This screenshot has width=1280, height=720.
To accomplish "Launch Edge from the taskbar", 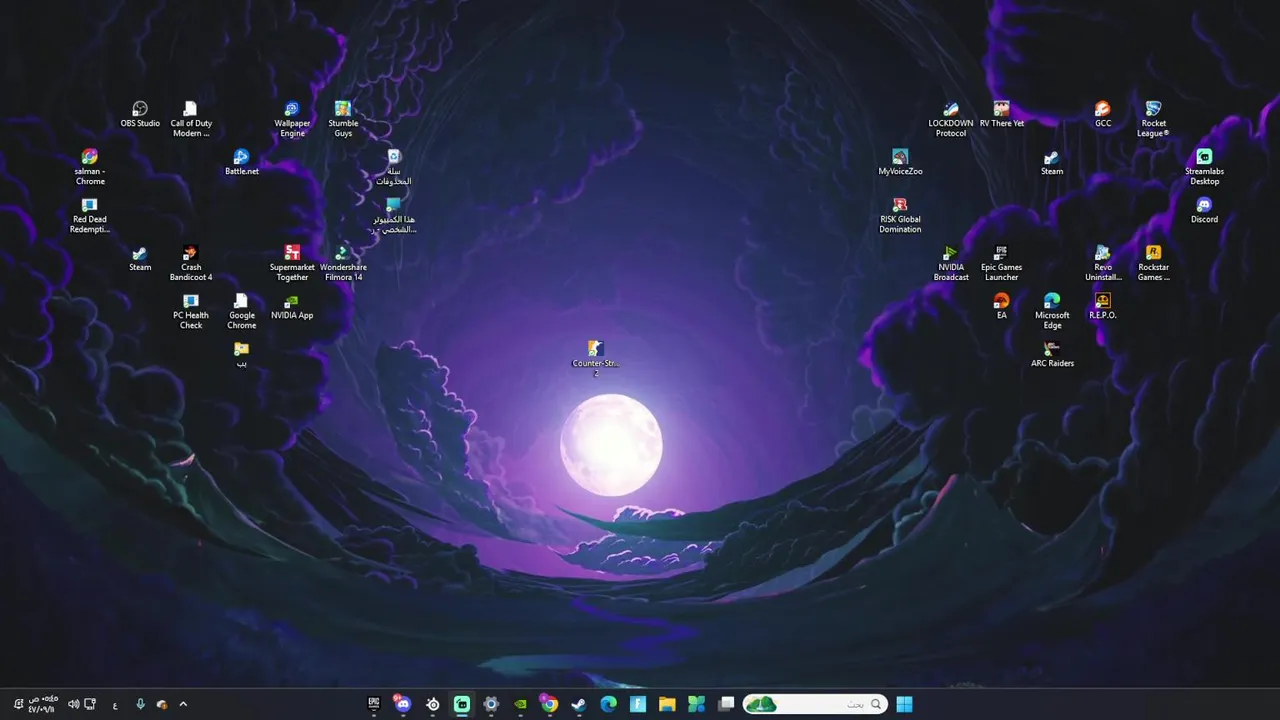I will point(608,704).
